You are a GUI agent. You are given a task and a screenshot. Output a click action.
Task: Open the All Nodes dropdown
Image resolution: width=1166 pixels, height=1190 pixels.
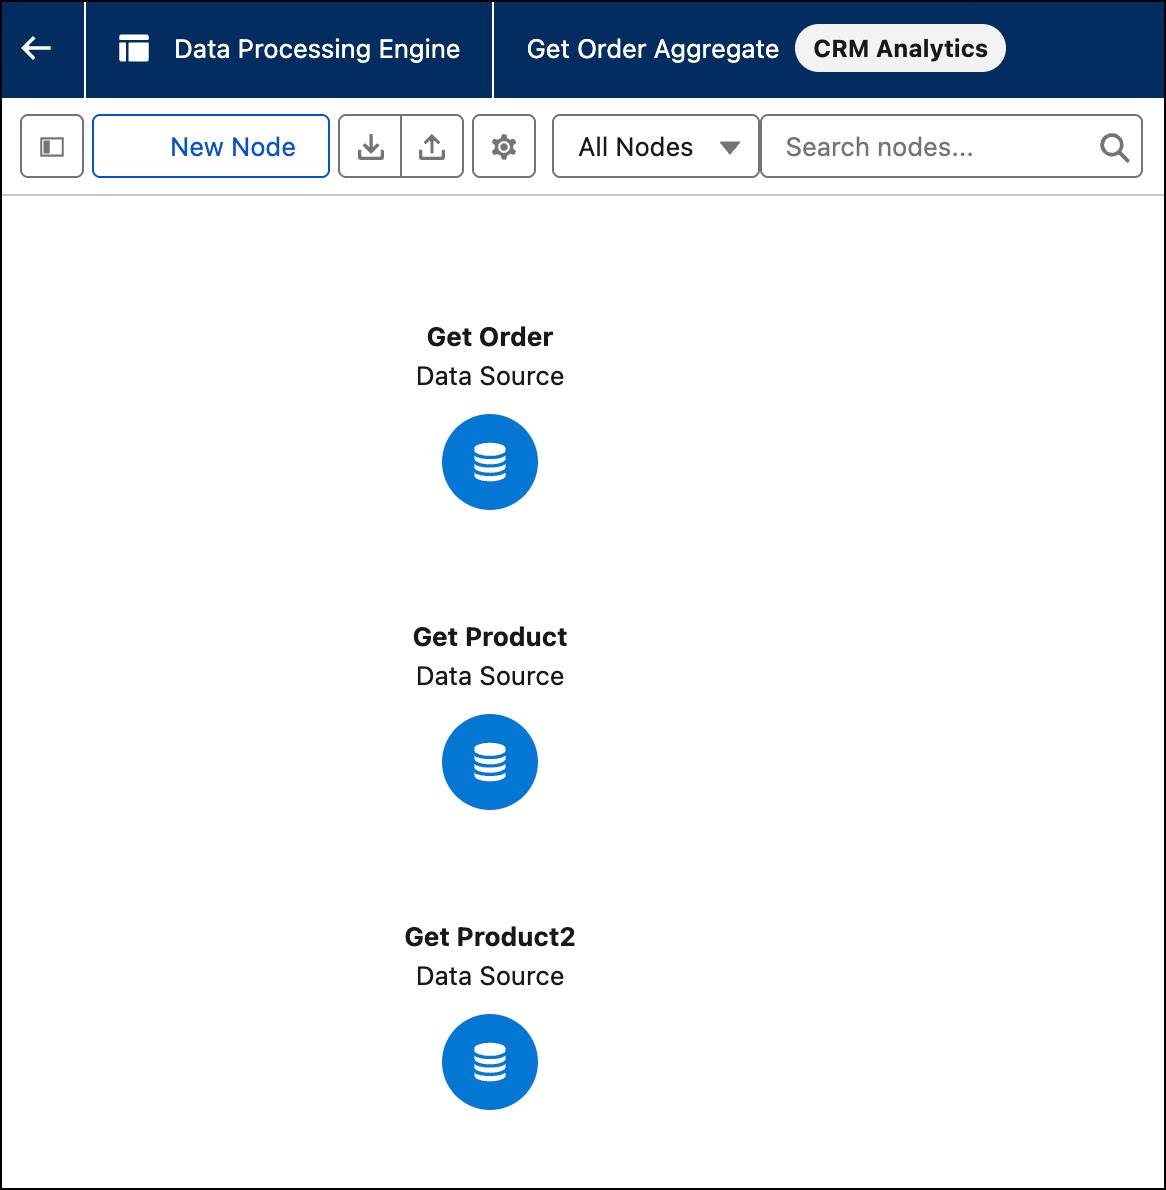(x=656, y=146)
